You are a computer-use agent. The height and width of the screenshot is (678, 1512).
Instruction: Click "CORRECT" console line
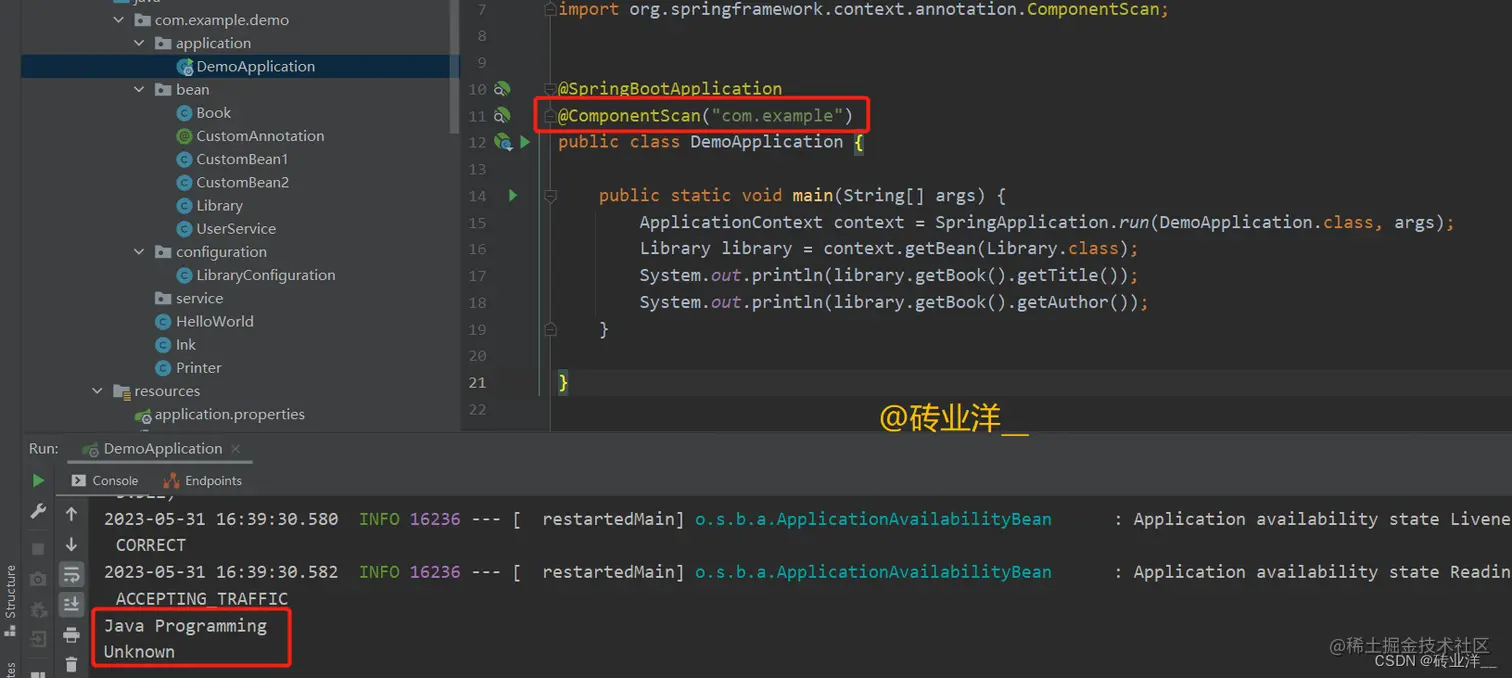pyautogui.click(x=150, y=545)
